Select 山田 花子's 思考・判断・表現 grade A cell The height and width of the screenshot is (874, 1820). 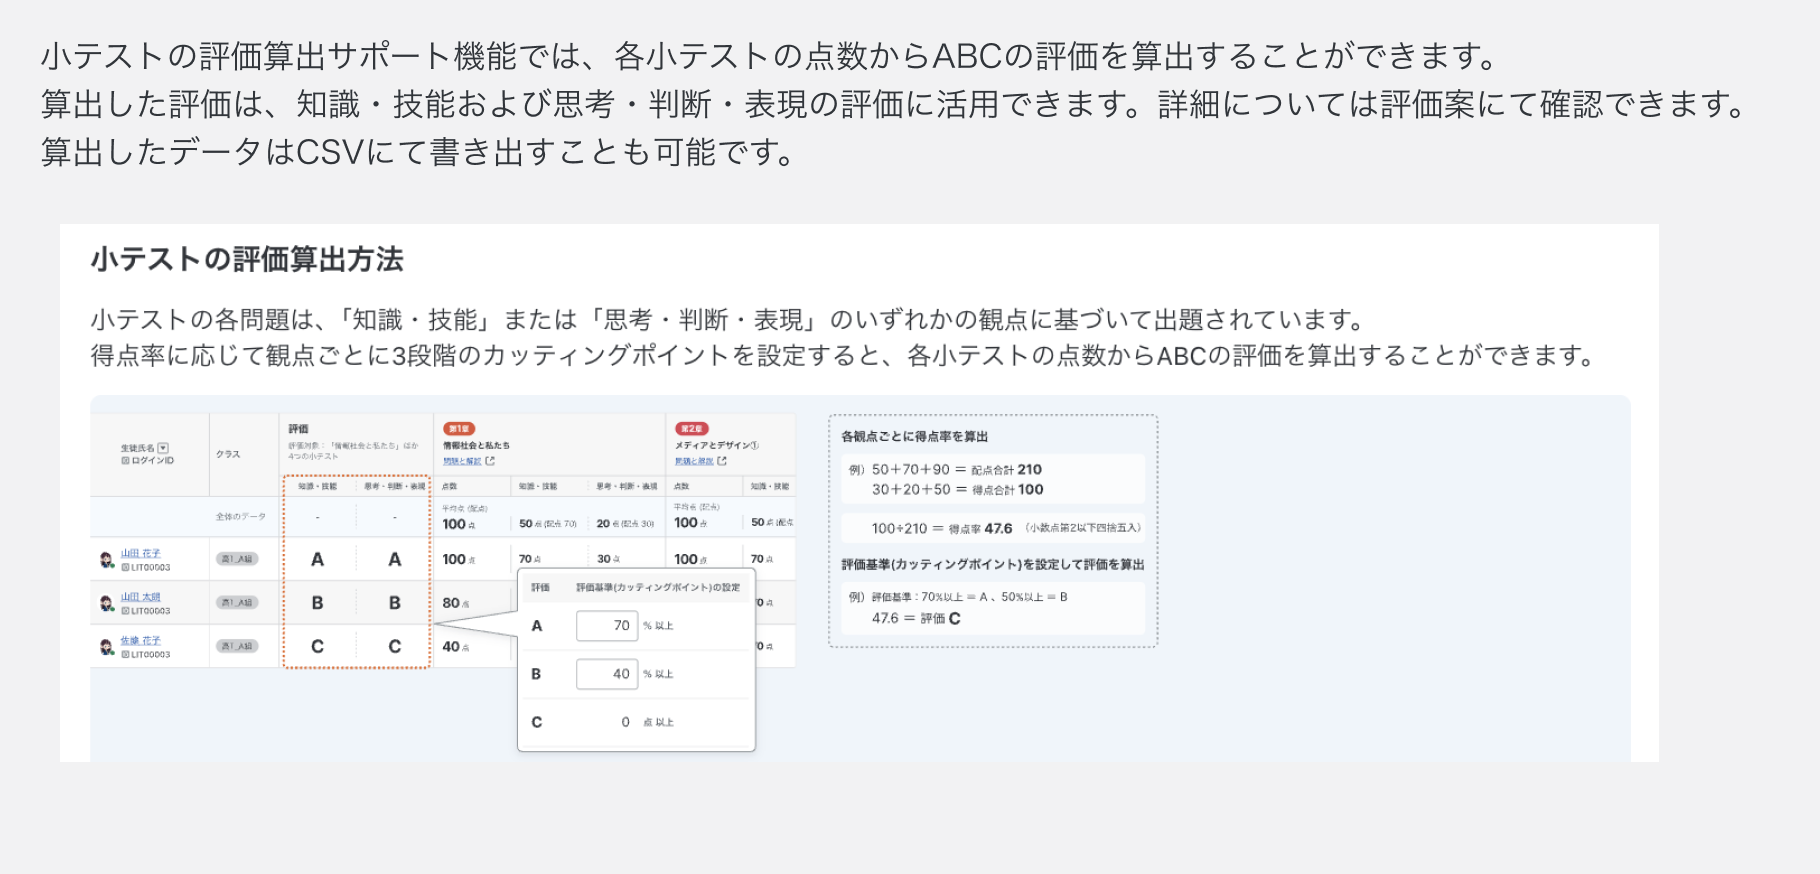click(395, 560)
